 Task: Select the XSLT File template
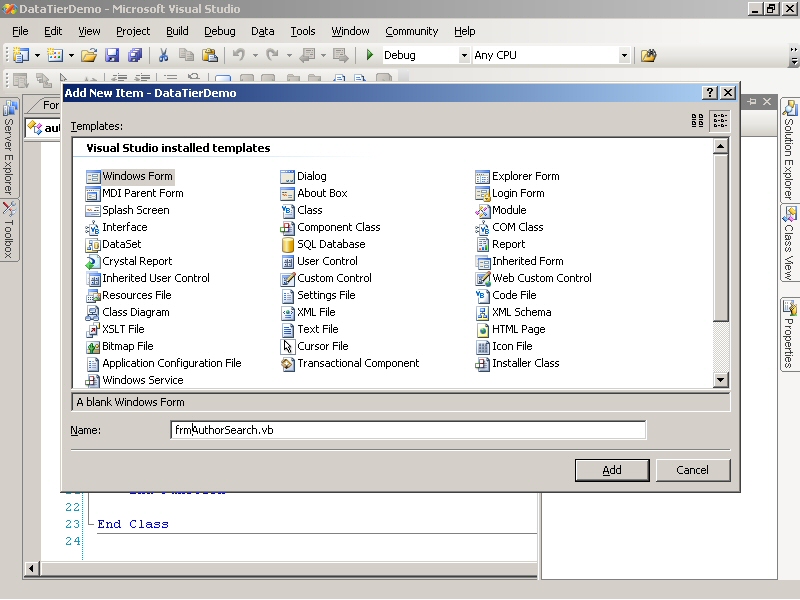115,329
